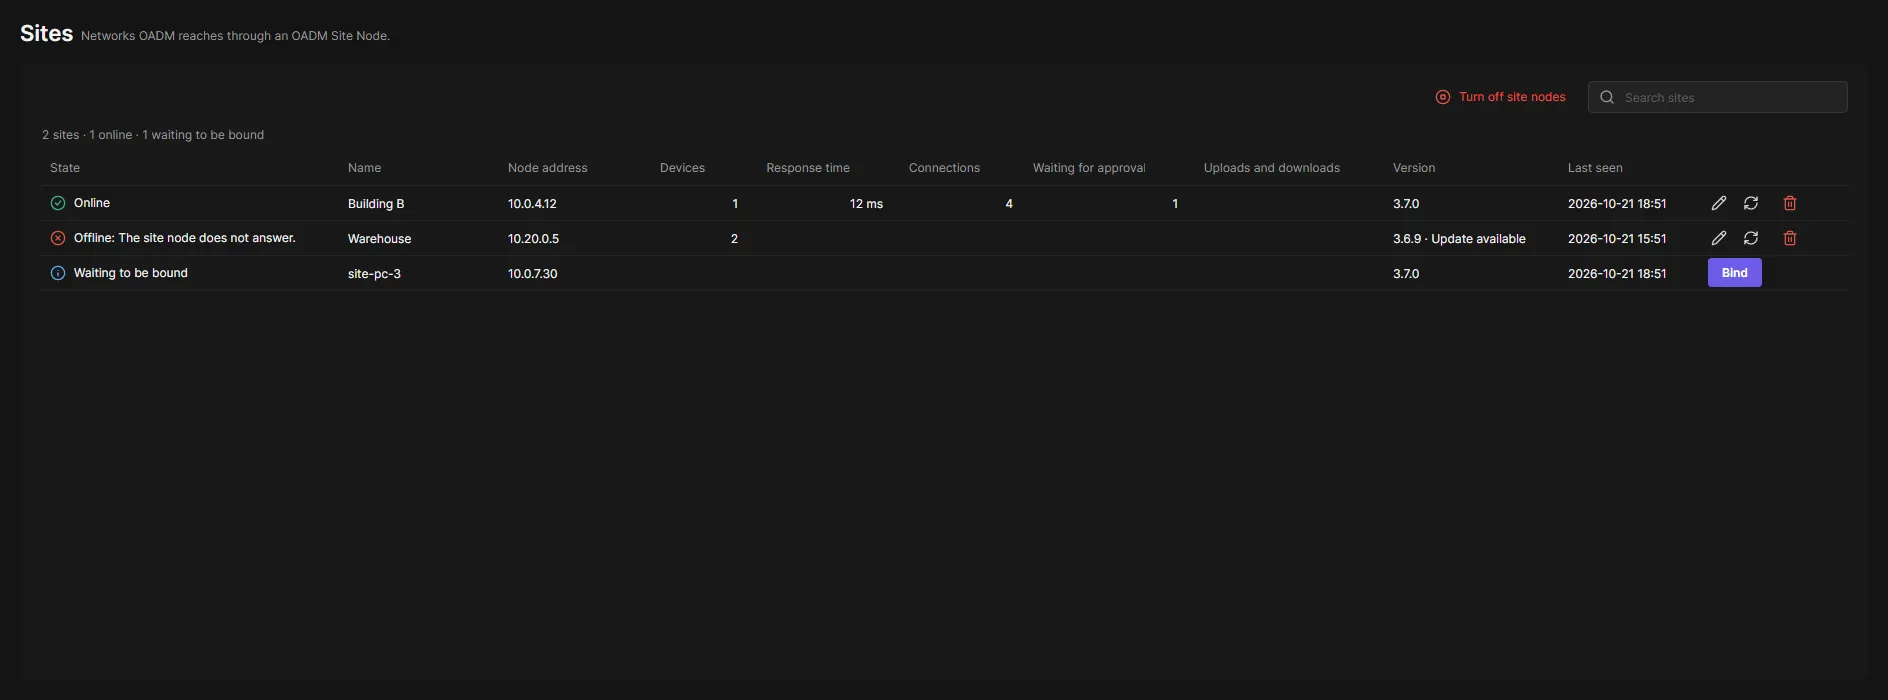Delete the Warehouse site
1888x700 pixels.
coord(1790,238)
